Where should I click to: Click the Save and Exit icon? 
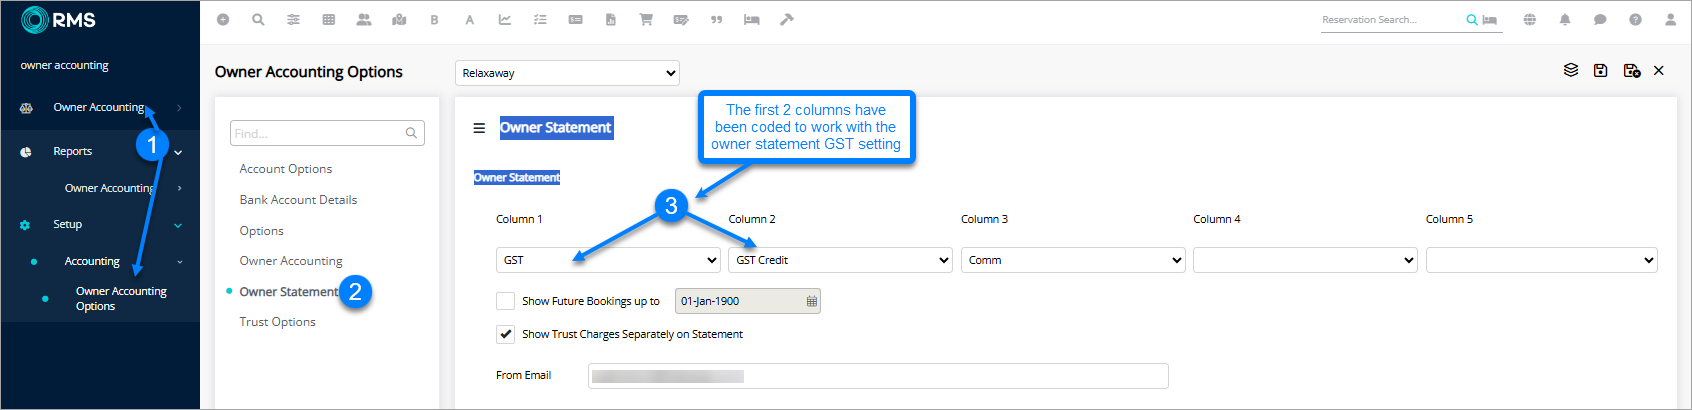pos(1631,70)
